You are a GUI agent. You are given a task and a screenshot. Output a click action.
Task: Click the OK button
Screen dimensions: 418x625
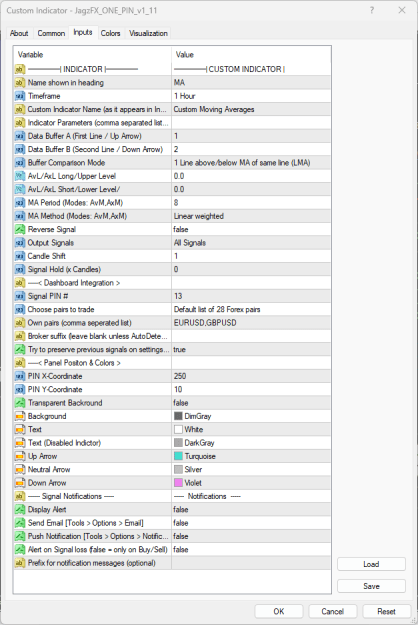tap(279, 611)
